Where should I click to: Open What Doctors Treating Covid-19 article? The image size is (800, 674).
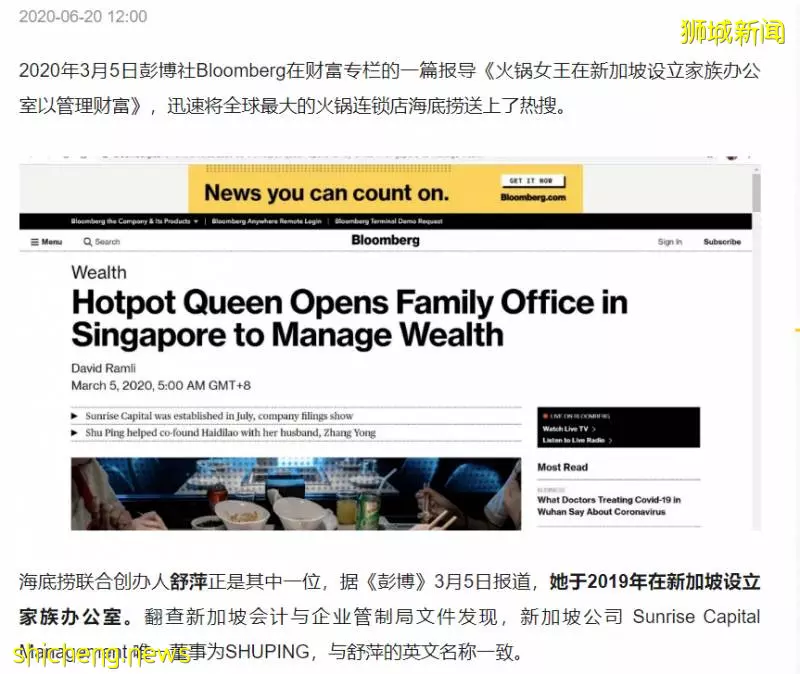click(x=609, y=506)
